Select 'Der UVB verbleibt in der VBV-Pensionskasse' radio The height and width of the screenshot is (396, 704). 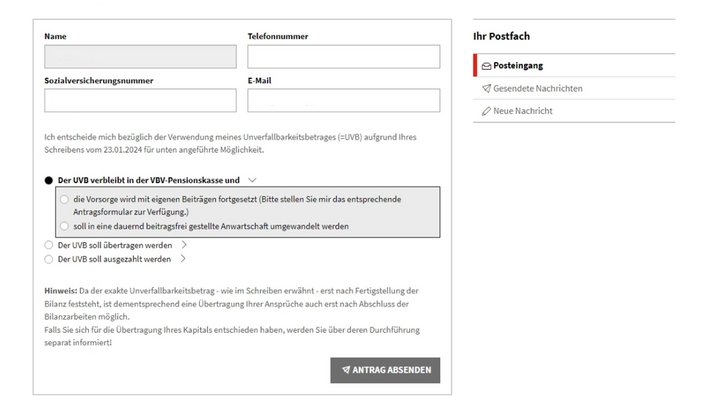click(48, 180)
